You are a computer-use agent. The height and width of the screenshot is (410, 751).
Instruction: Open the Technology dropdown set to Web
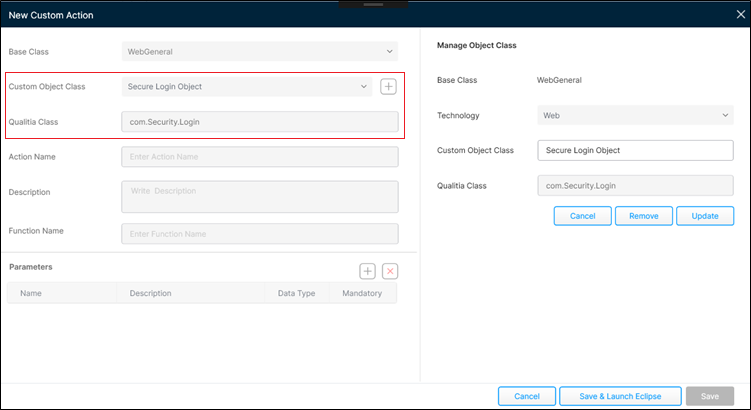(x=635, y=116)
